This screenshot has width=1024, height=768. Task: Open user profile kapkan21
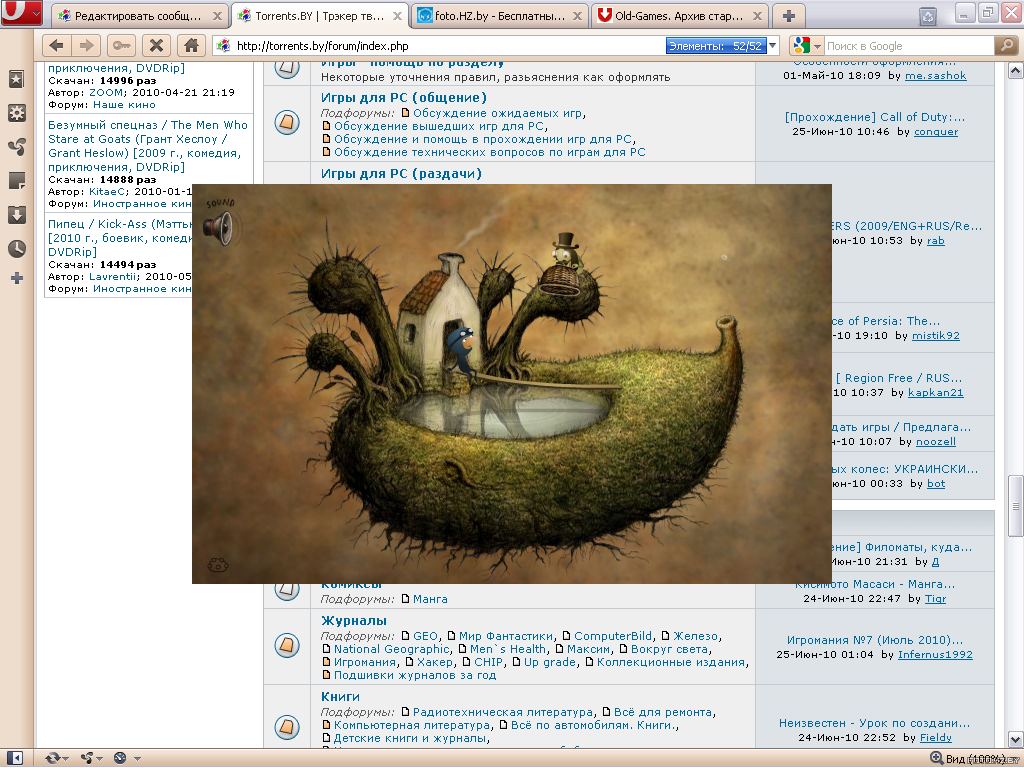(935, 393)
